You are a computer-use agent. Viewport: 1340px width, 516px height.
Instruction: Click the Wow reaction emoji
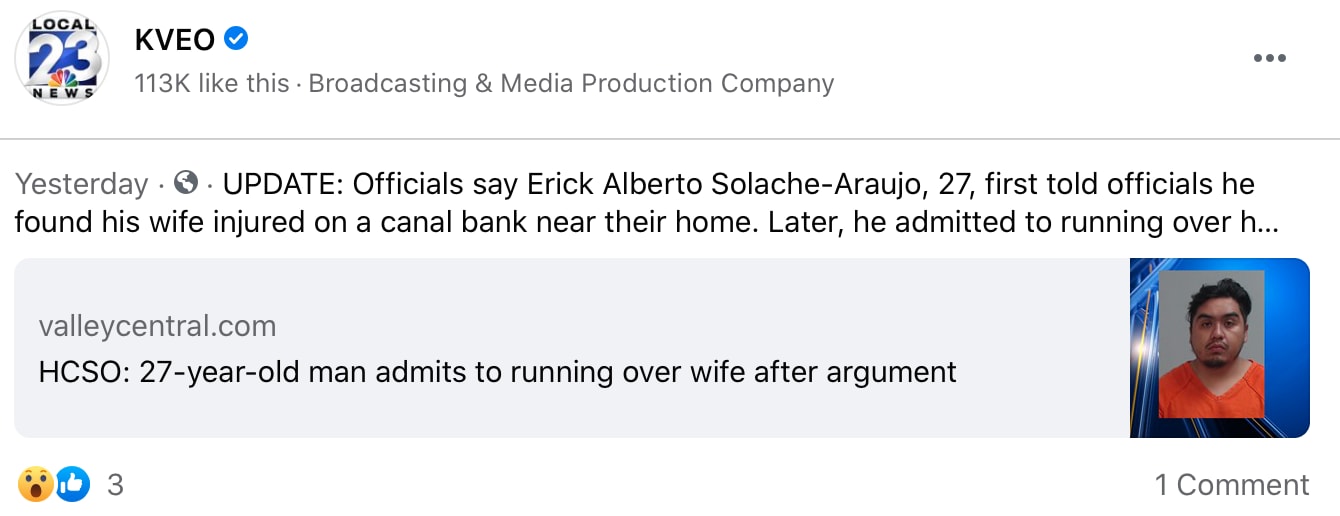pyautogui.click(x=35, y=485)
